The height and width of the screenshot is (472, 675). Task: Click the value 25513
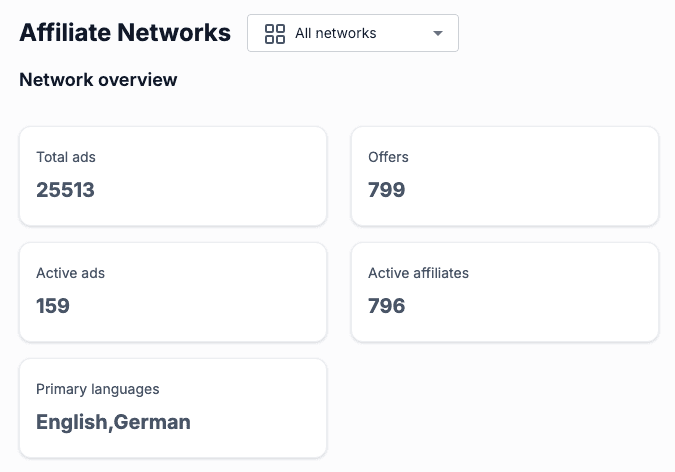65,190
